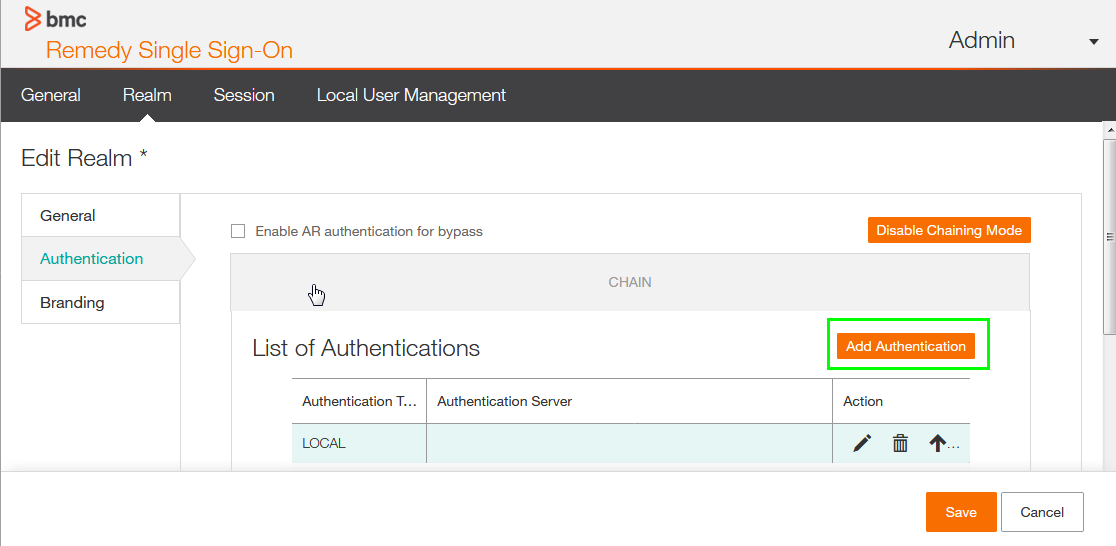Select the LOCAL row cell
Screen dimensions: 1116x546
(x=359, y=443)
